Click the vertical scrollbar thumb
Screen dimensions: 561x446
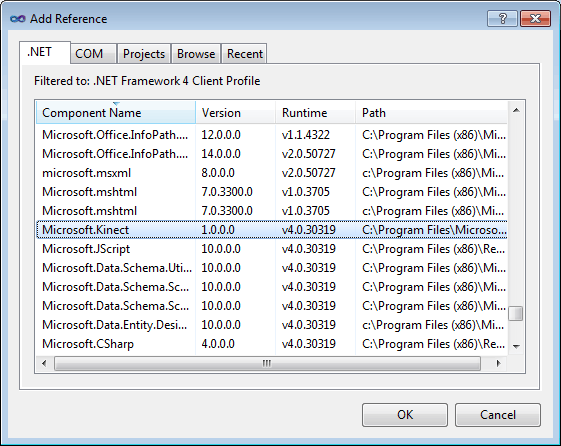(516, 314)
